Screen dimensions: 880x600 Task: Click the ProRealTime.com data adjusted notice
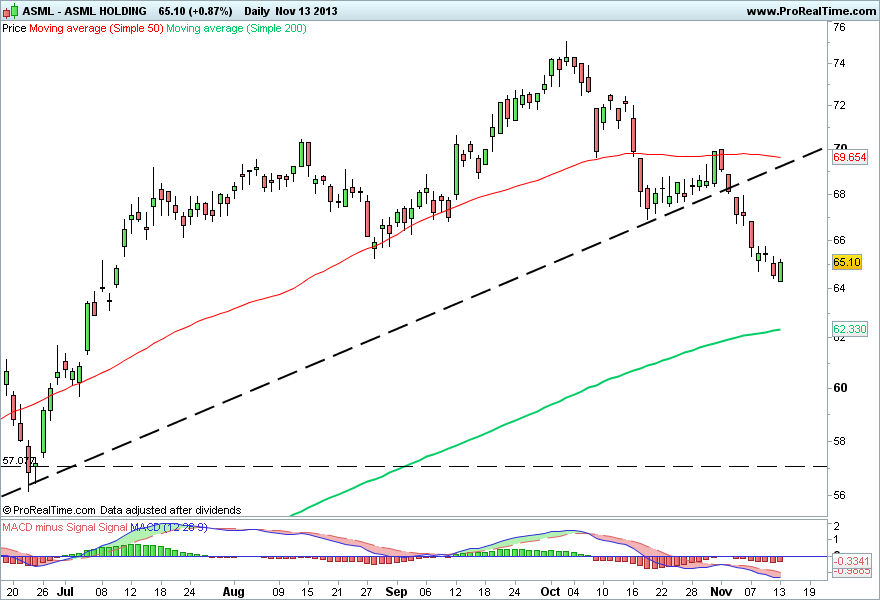coord(122,510)
